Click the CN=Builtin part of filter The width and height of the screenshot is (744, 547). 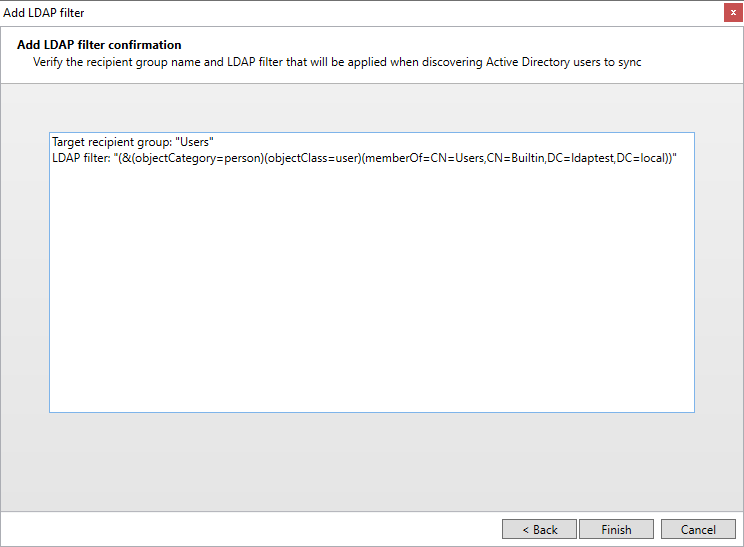point(516,158)
